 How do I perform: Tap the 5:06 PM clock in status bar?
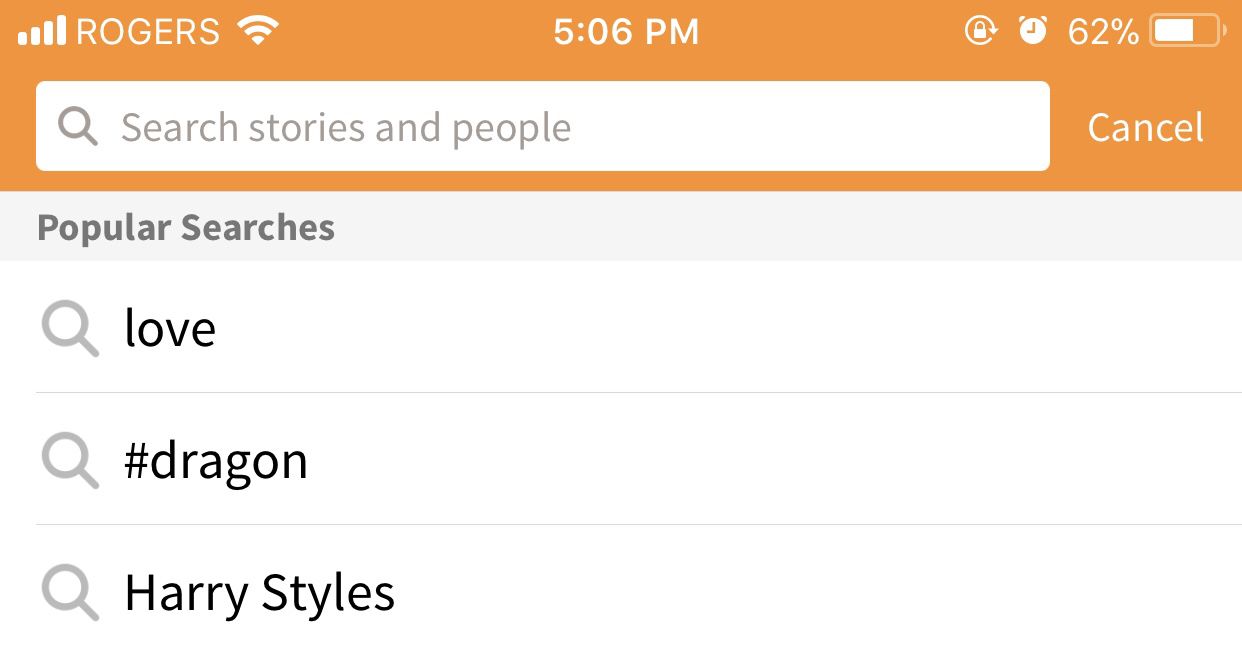coord(626,30)
